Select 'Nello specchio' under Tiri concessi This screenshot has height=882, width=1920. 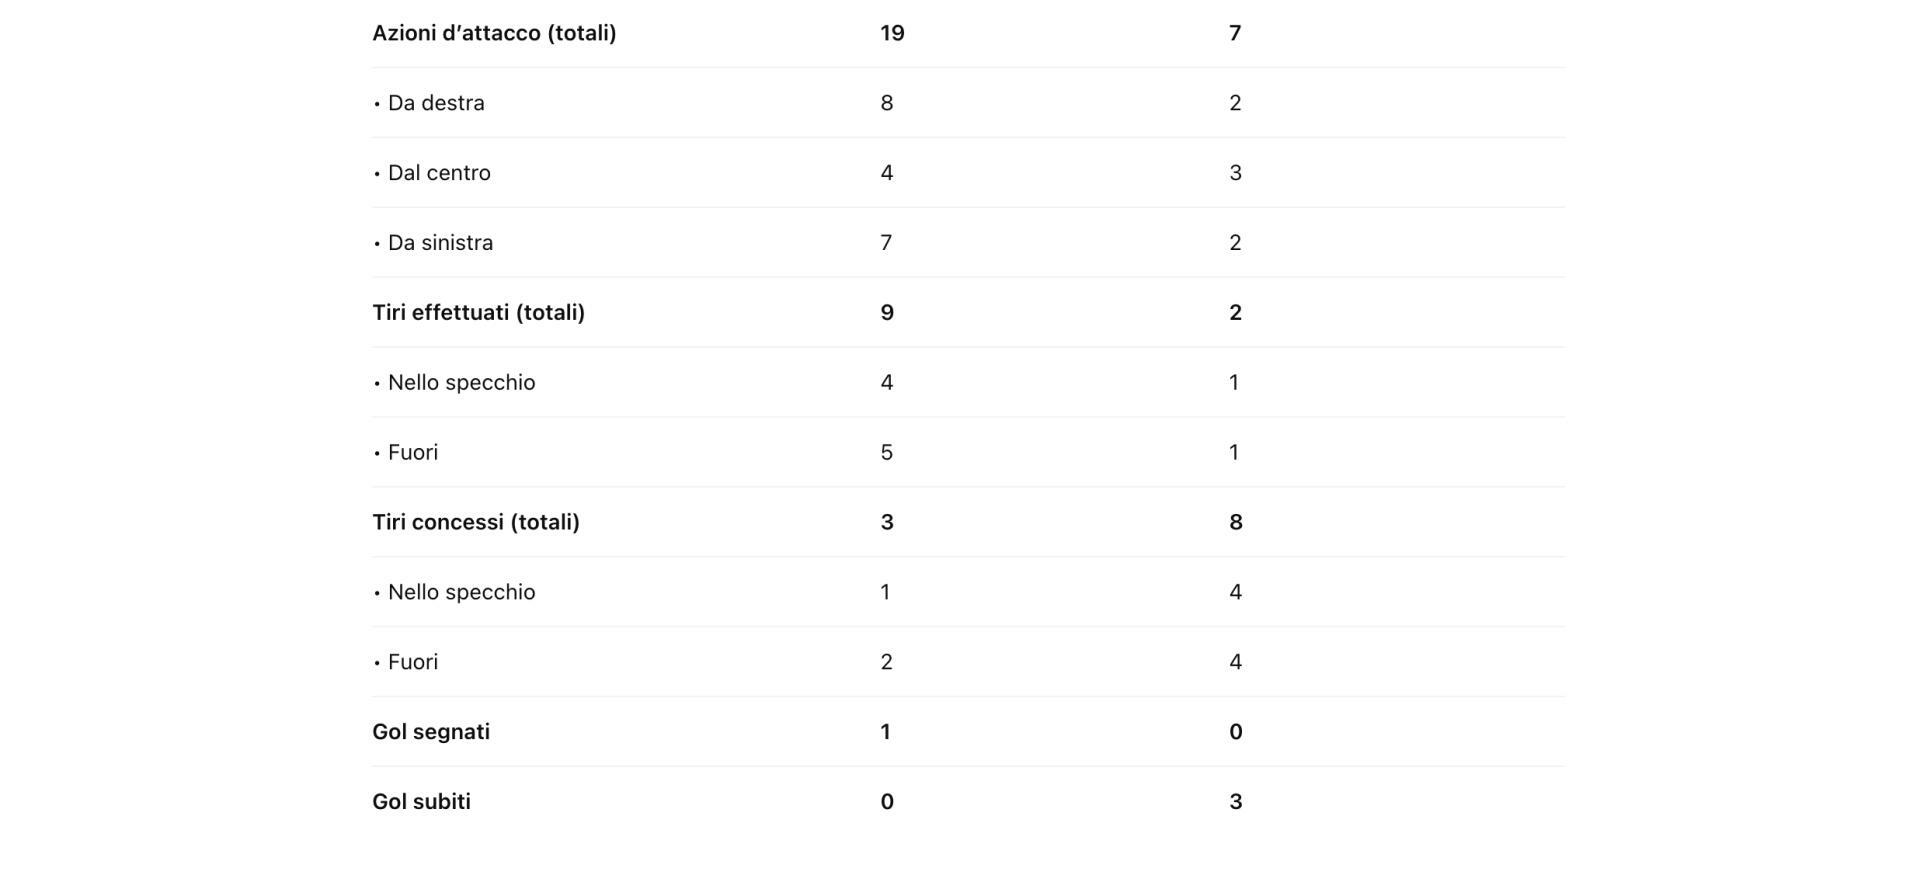point(460,592)
